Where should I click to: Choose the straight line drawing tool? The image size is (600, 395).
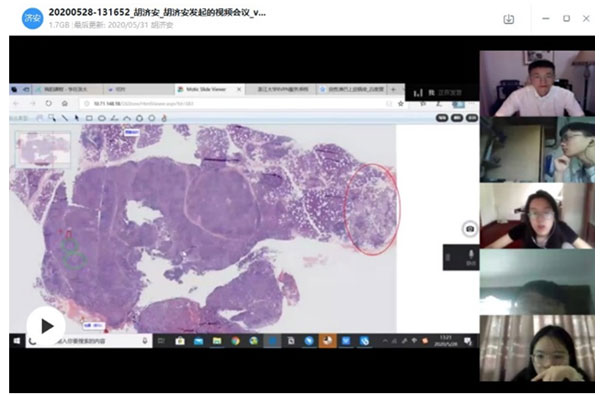click(x=65, y=118)
